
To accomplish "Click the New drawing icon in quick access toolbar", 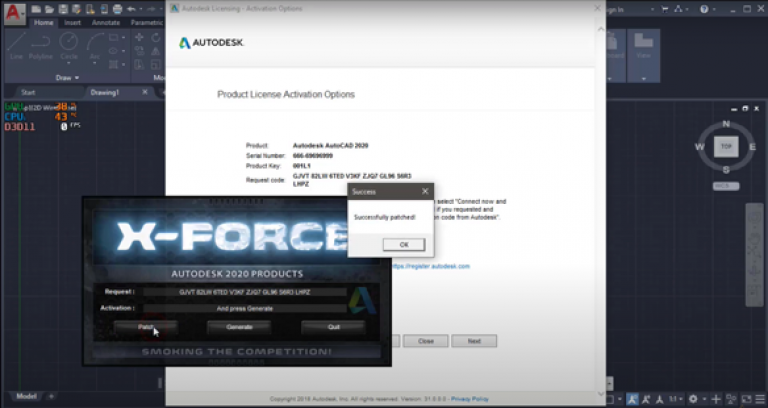I will [36, 9].
